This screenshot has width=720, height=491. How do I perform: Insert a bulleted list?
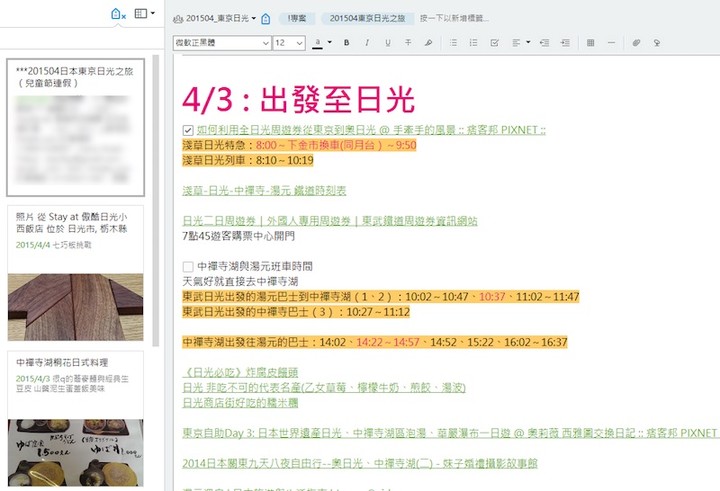(454, 43)
